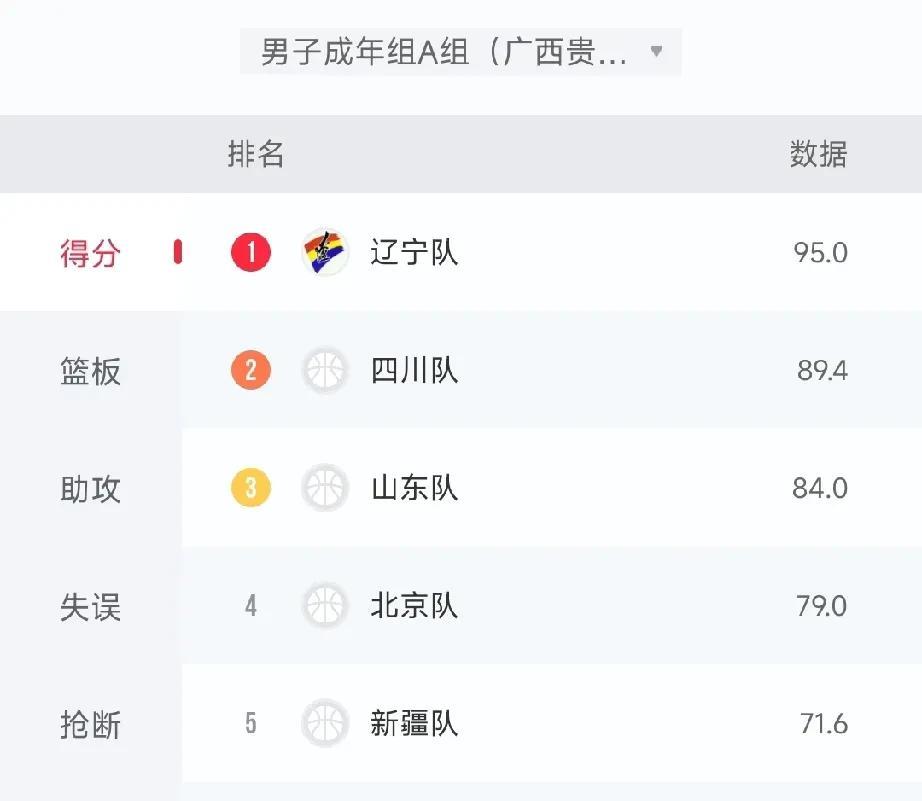Open the 辽宁队 team name link

coord(414,253)
